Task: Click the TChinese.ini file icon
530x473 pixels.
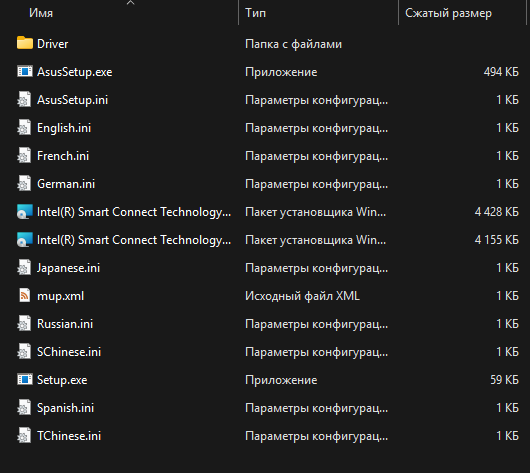Action: click(x=24, y=436)
